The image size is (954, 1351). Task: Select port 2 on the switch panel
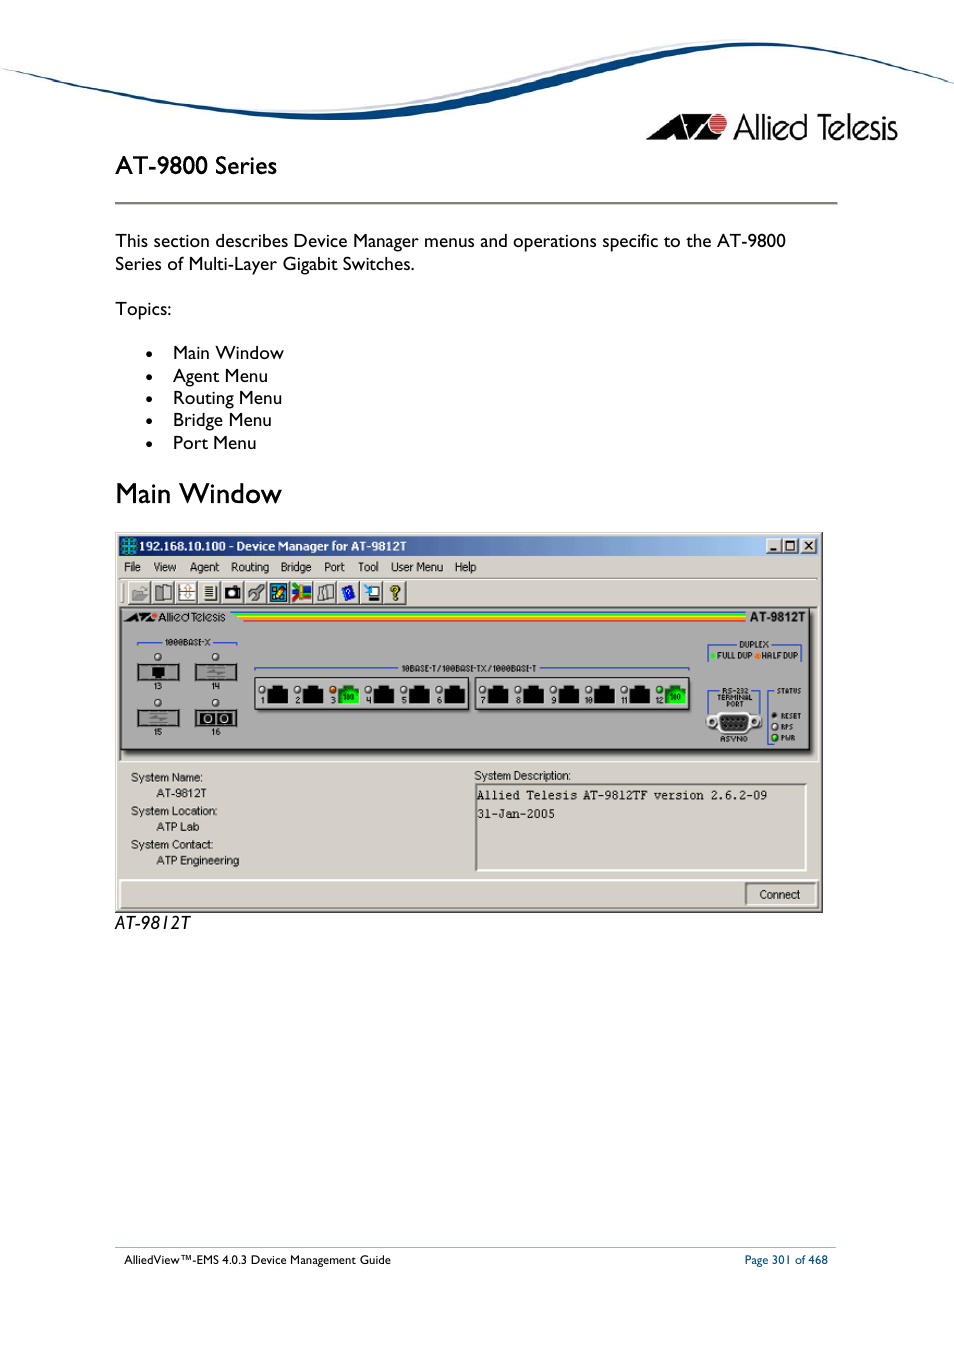pyautogui.click(x=313, y=694)
